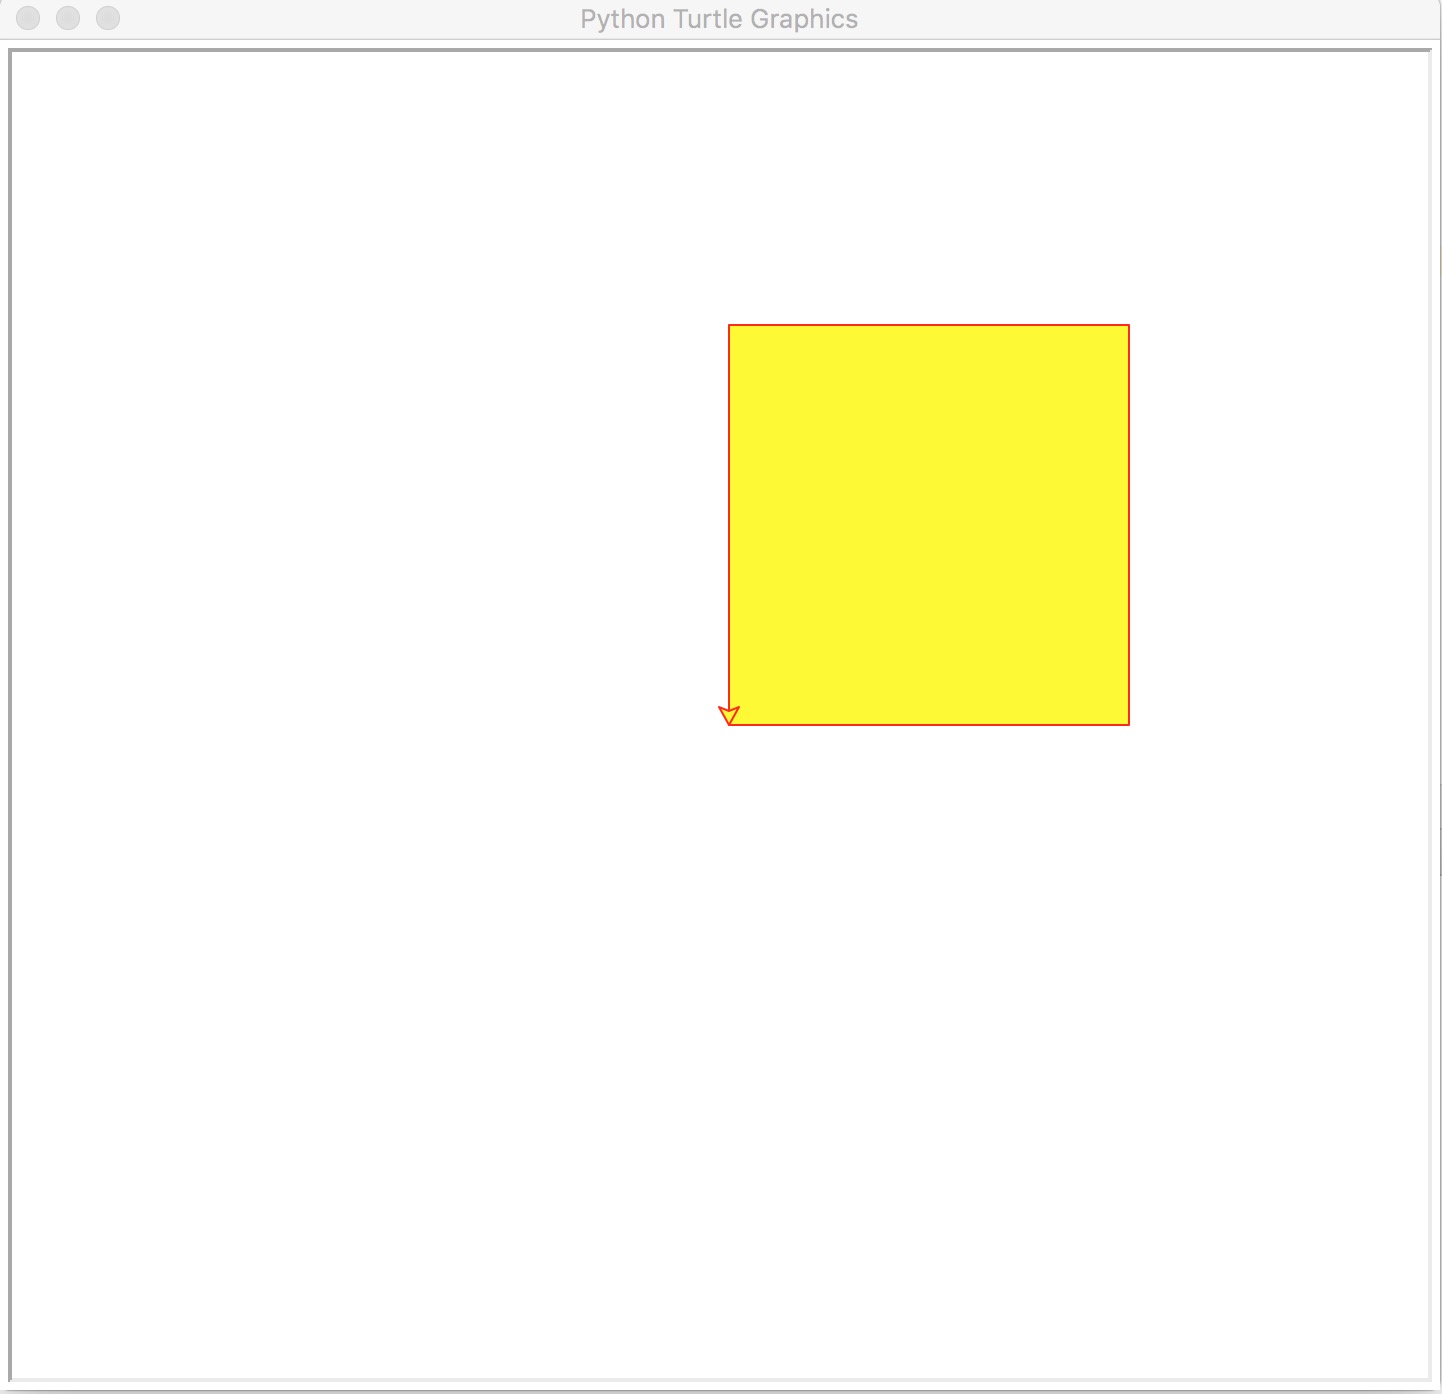Click the right red edge of the square
The width and height of the screenshot is (1442, 1394).
click(1129, 525)
